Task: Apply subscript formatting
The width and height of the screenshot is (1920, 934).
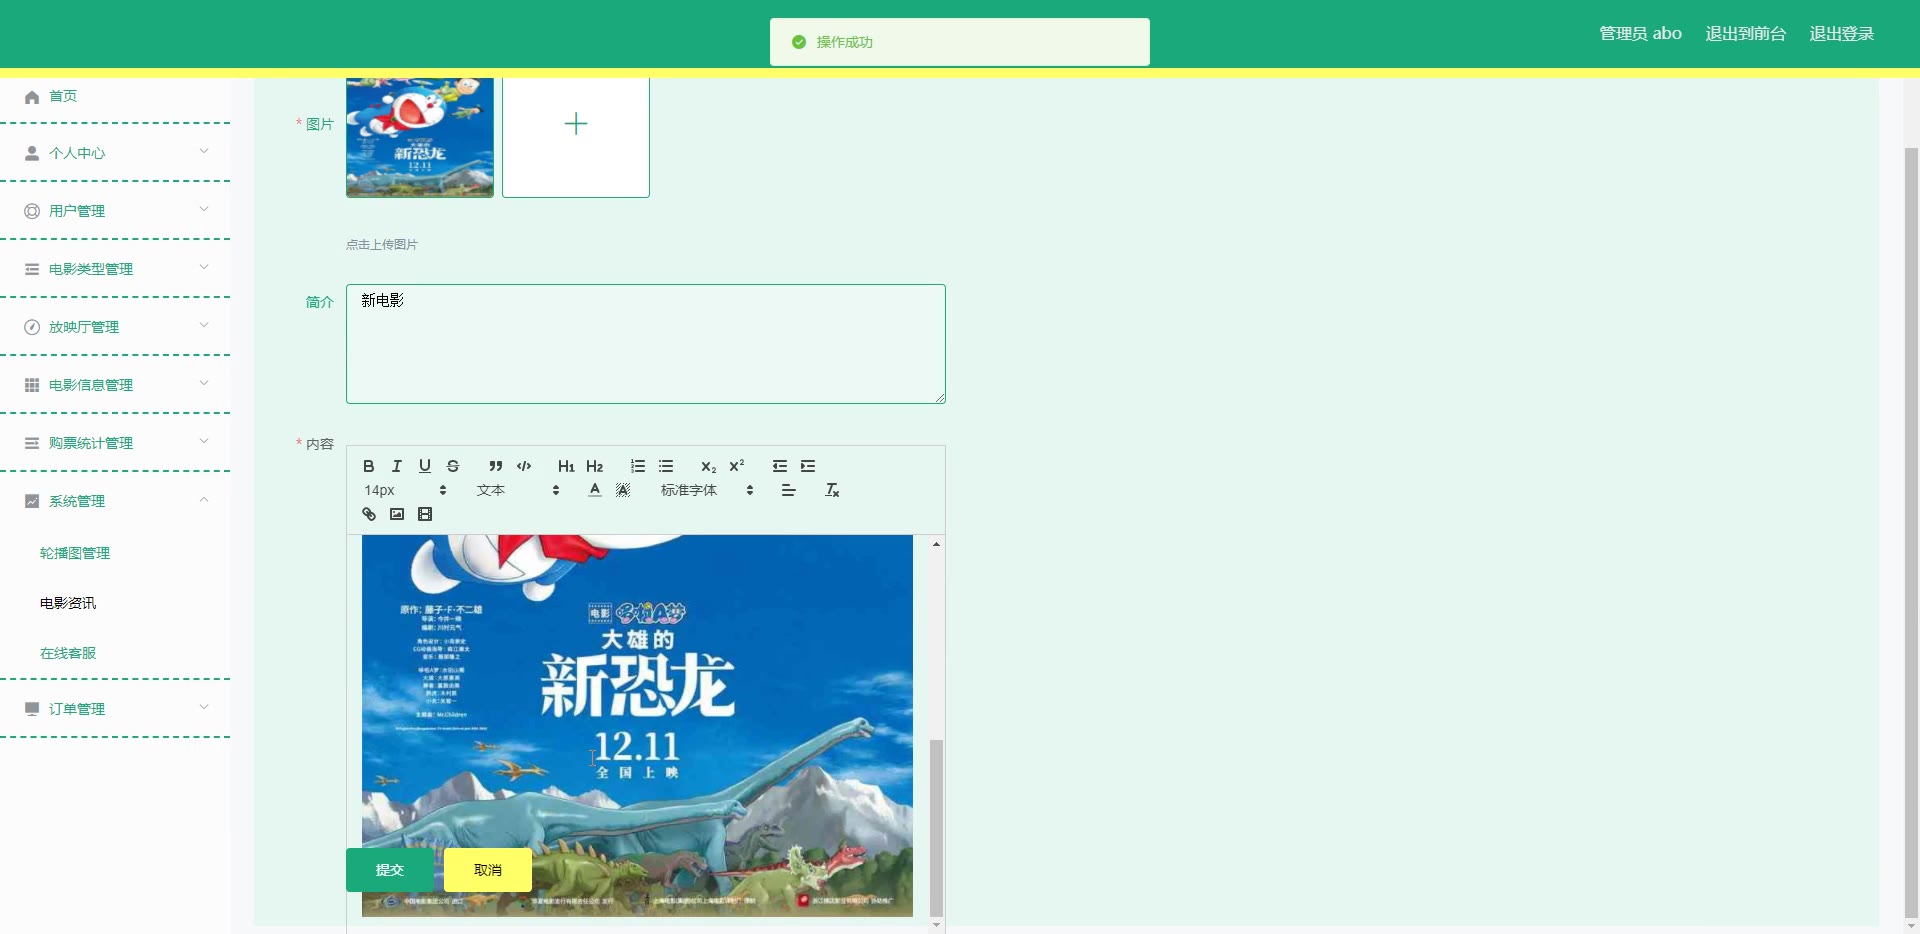Action: pyautogui.click(x=708, y=466)
